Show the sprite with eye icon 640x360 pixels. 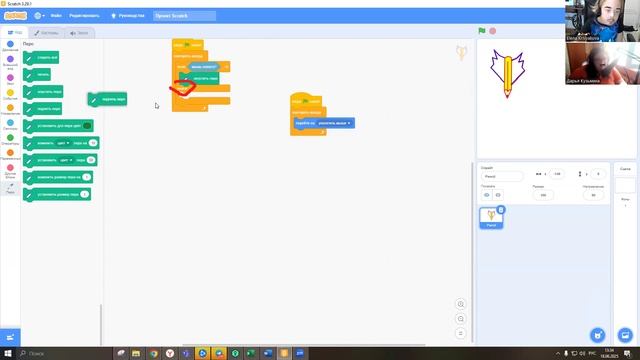tap(487, 195)
